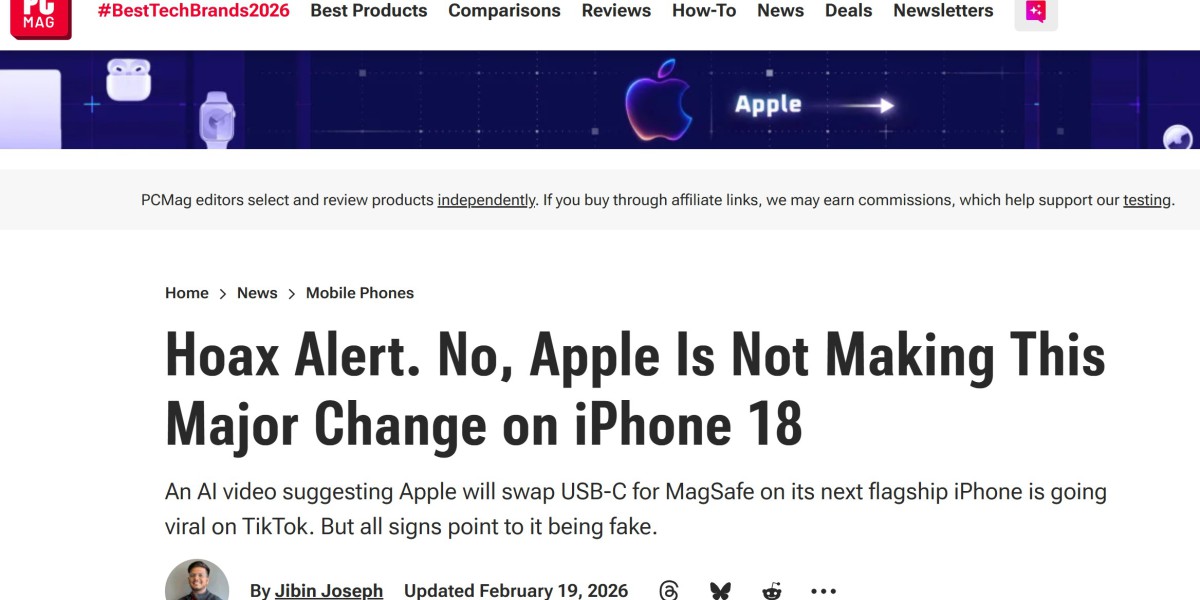Open the Newsletters page
The height and width of the screenshot is (600, 1200).
tap(942, 11)
